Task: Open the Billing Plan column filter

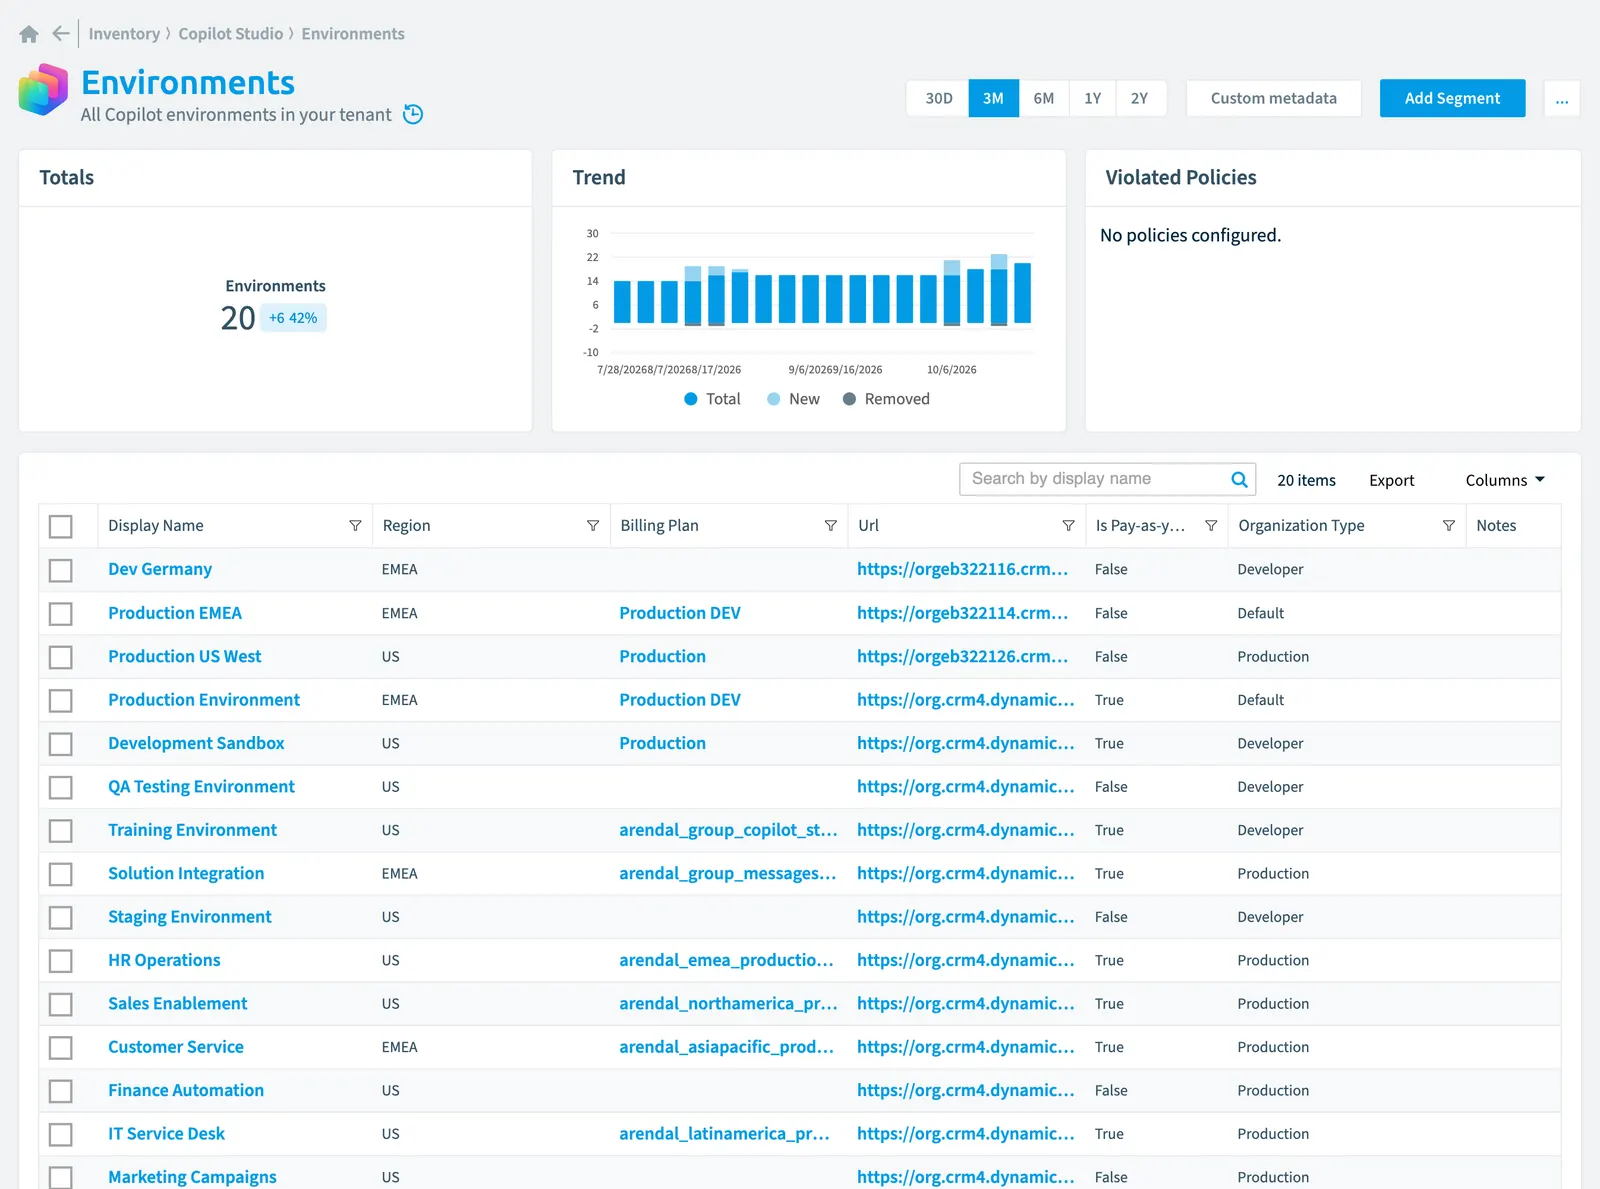Action: 830,526
